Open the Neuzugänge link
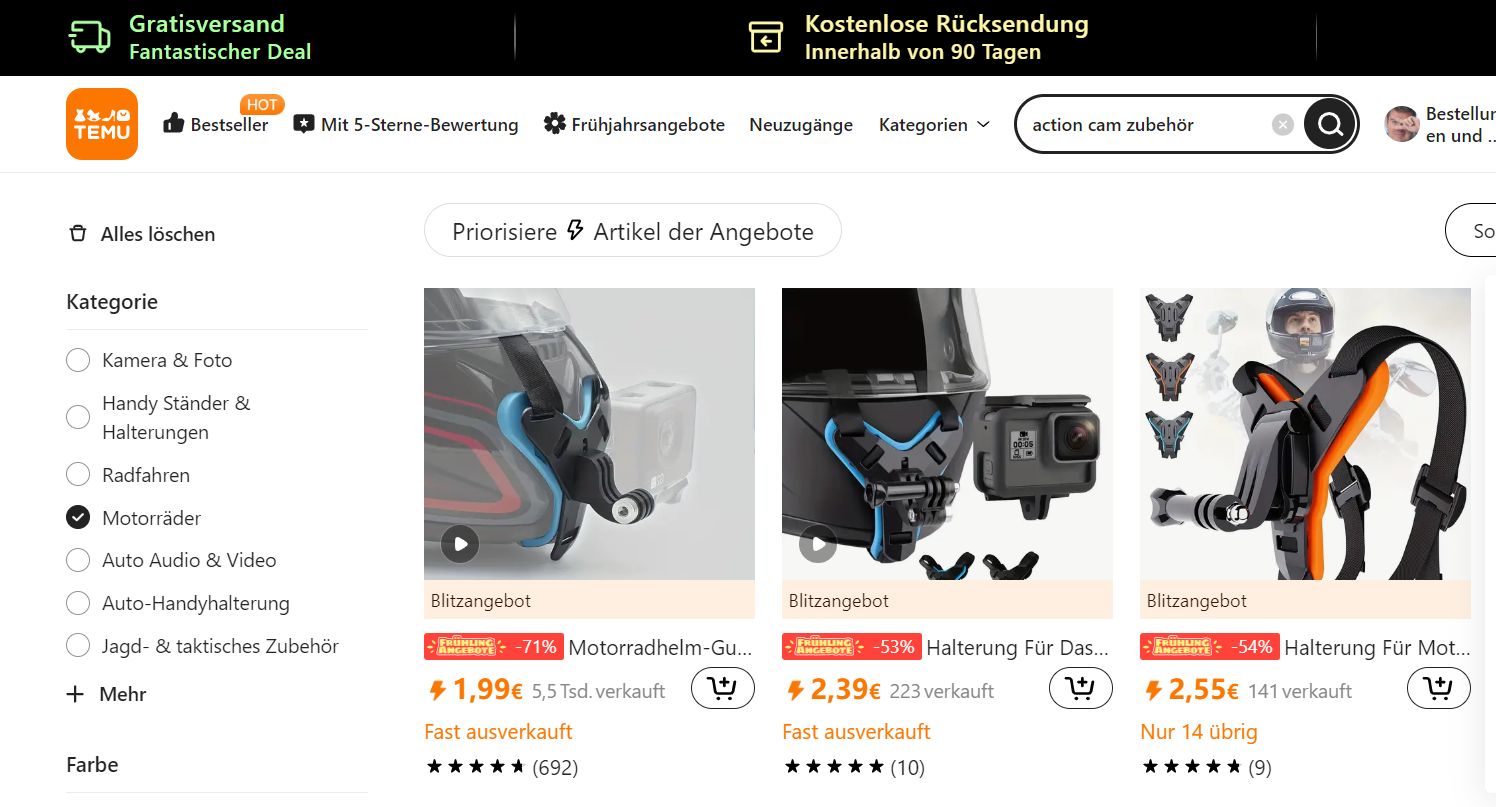The image size is (1496, 807). [801, 124]
